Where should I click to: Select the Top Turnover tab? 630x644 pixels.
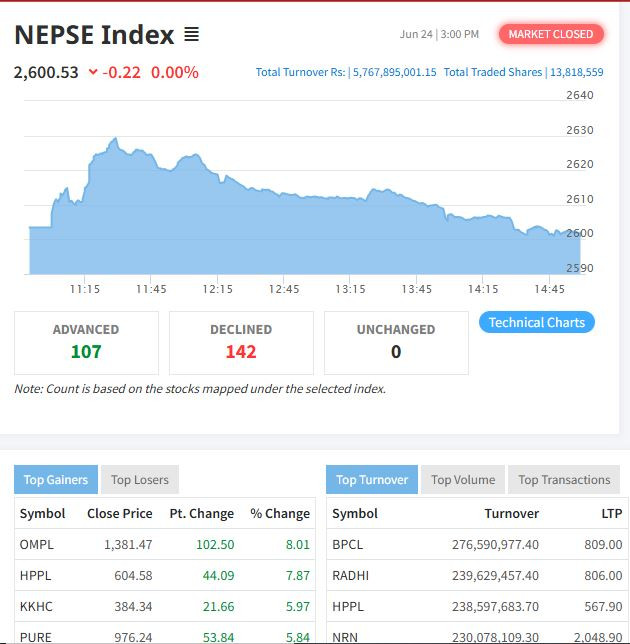(372, 480)
